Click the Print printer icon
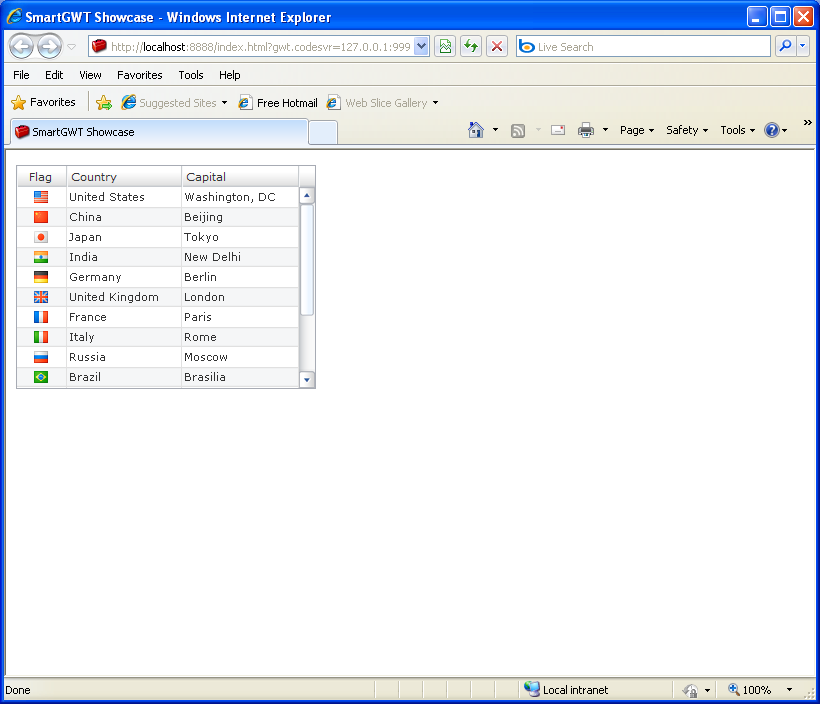Viewport: 820px width, 704px height. pos(586,130)
